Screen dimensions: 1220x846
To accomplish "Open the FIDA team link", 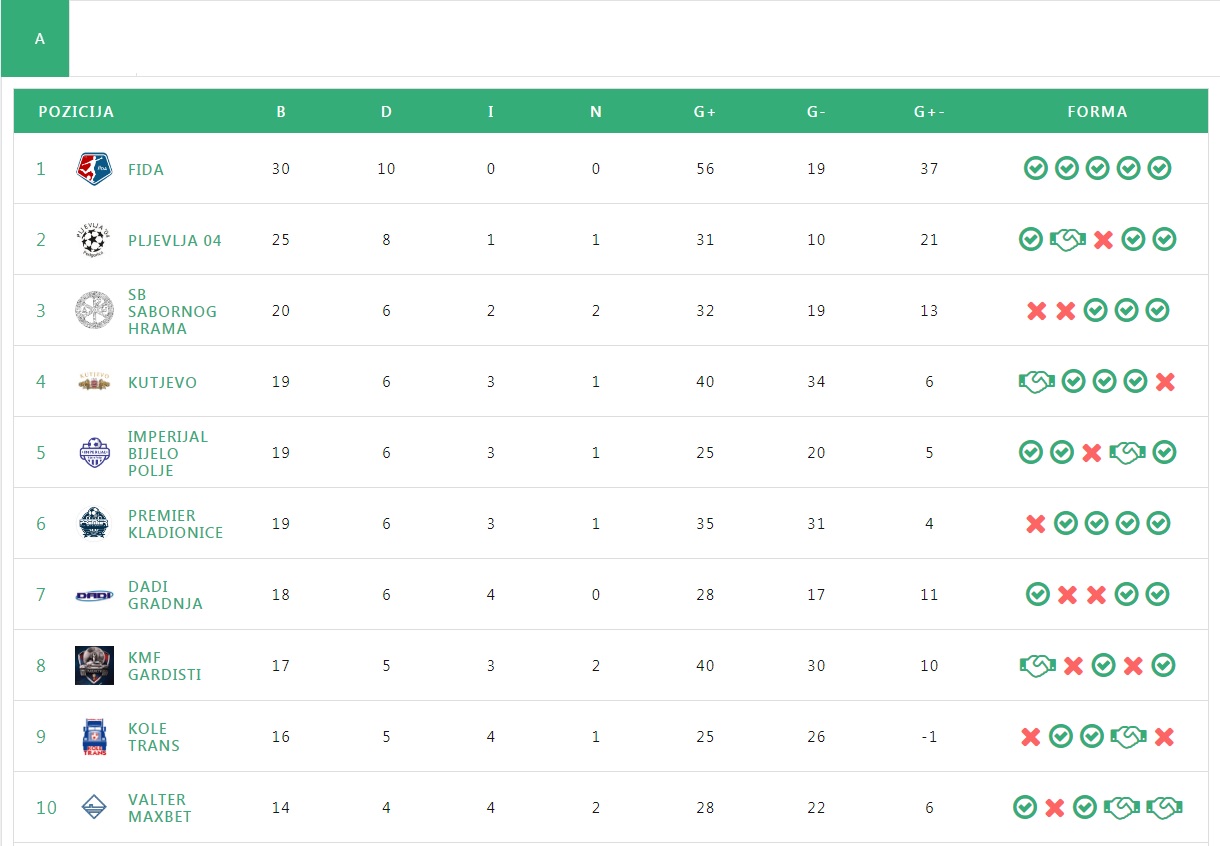I will coord(146,170).
